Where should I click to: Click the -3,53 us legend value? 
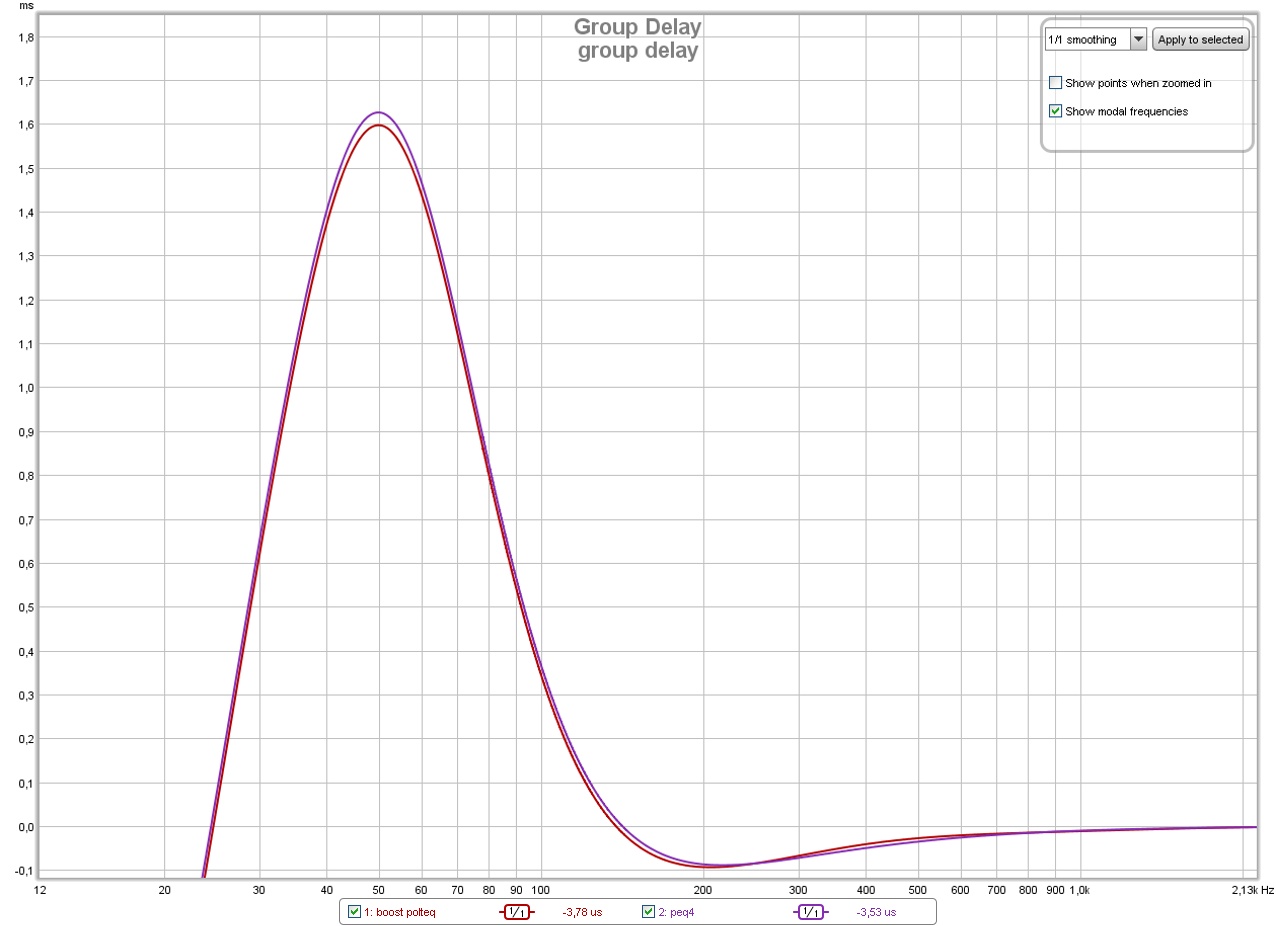click(x=877, y=912)
